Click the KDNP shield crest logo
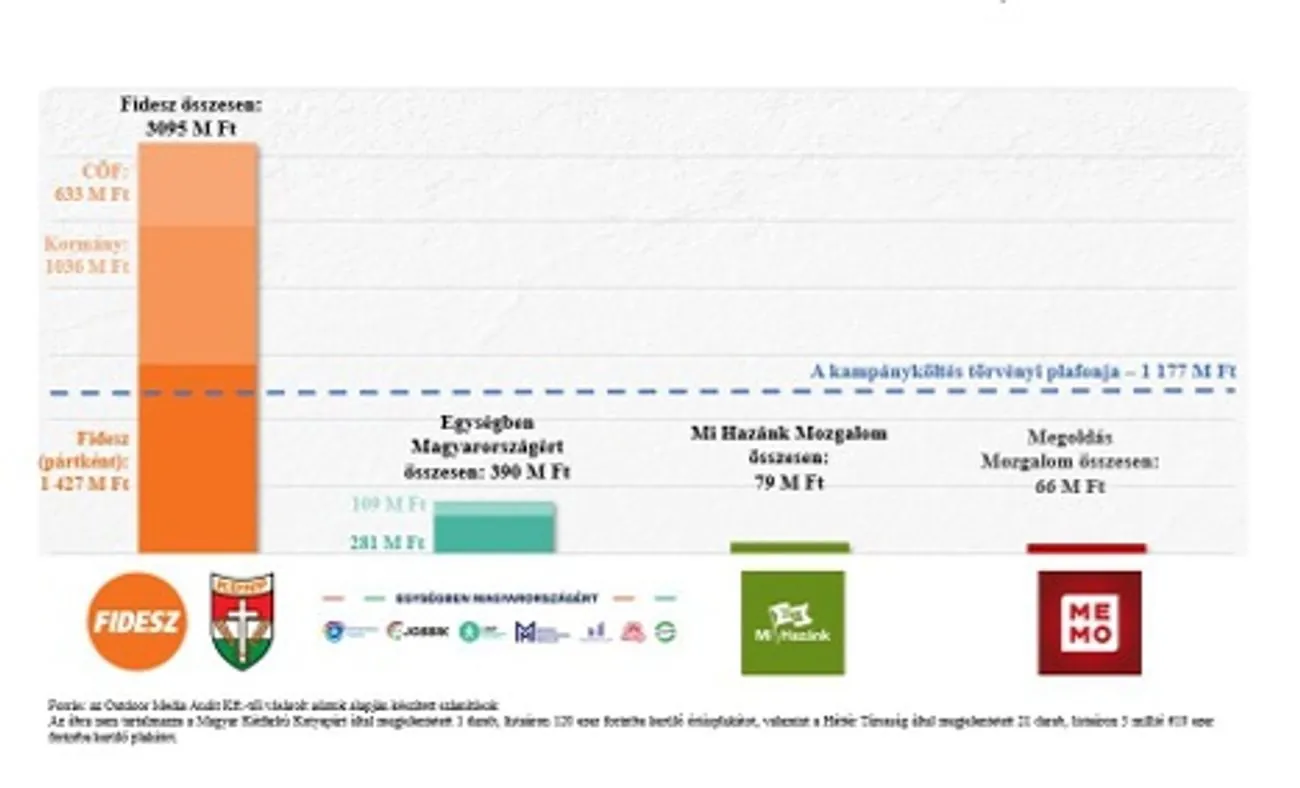This screenshot has height=788, width=1300. pyautogui.click(x=241, y=621)
